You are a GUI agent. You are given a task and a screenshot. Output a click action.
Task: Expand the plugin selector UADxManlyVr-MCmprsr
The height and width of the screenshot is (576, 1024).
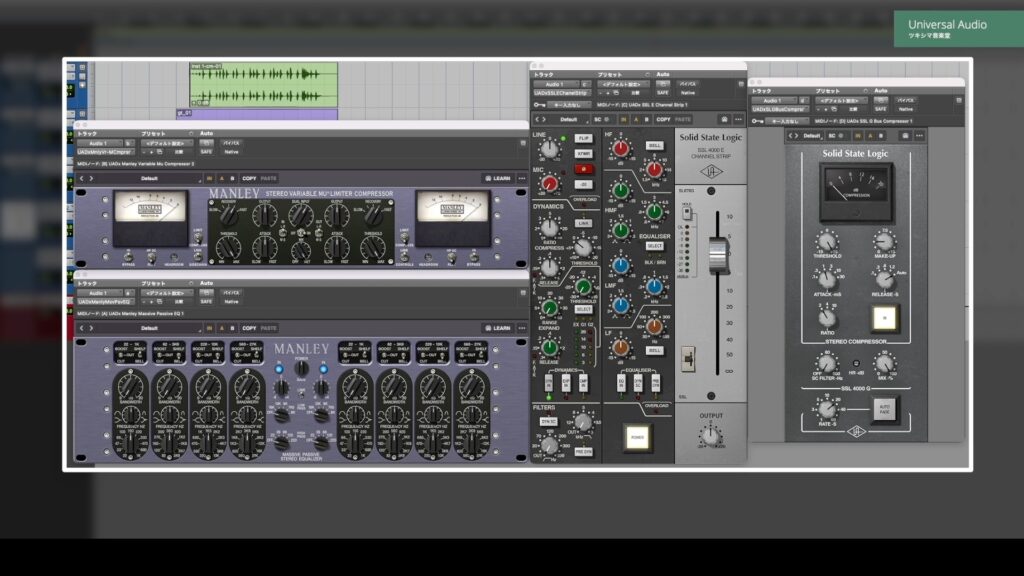[104, 152]
